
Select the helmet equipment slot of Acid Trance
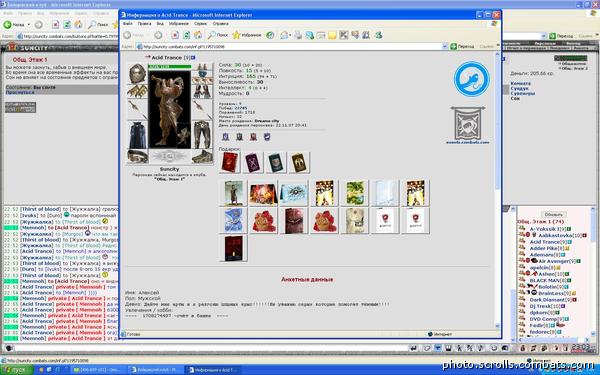coord(137,73)
